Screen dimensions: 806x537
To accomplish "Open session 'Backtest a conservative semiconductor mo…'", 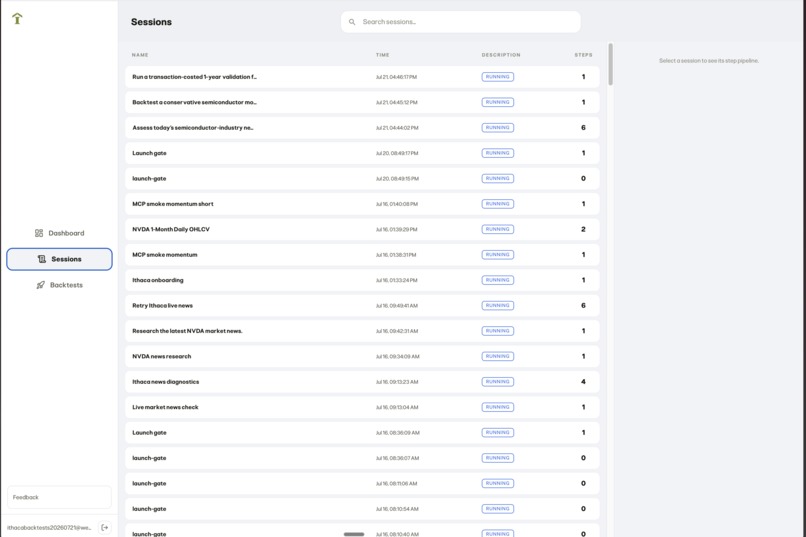I will tap(362, 102).
